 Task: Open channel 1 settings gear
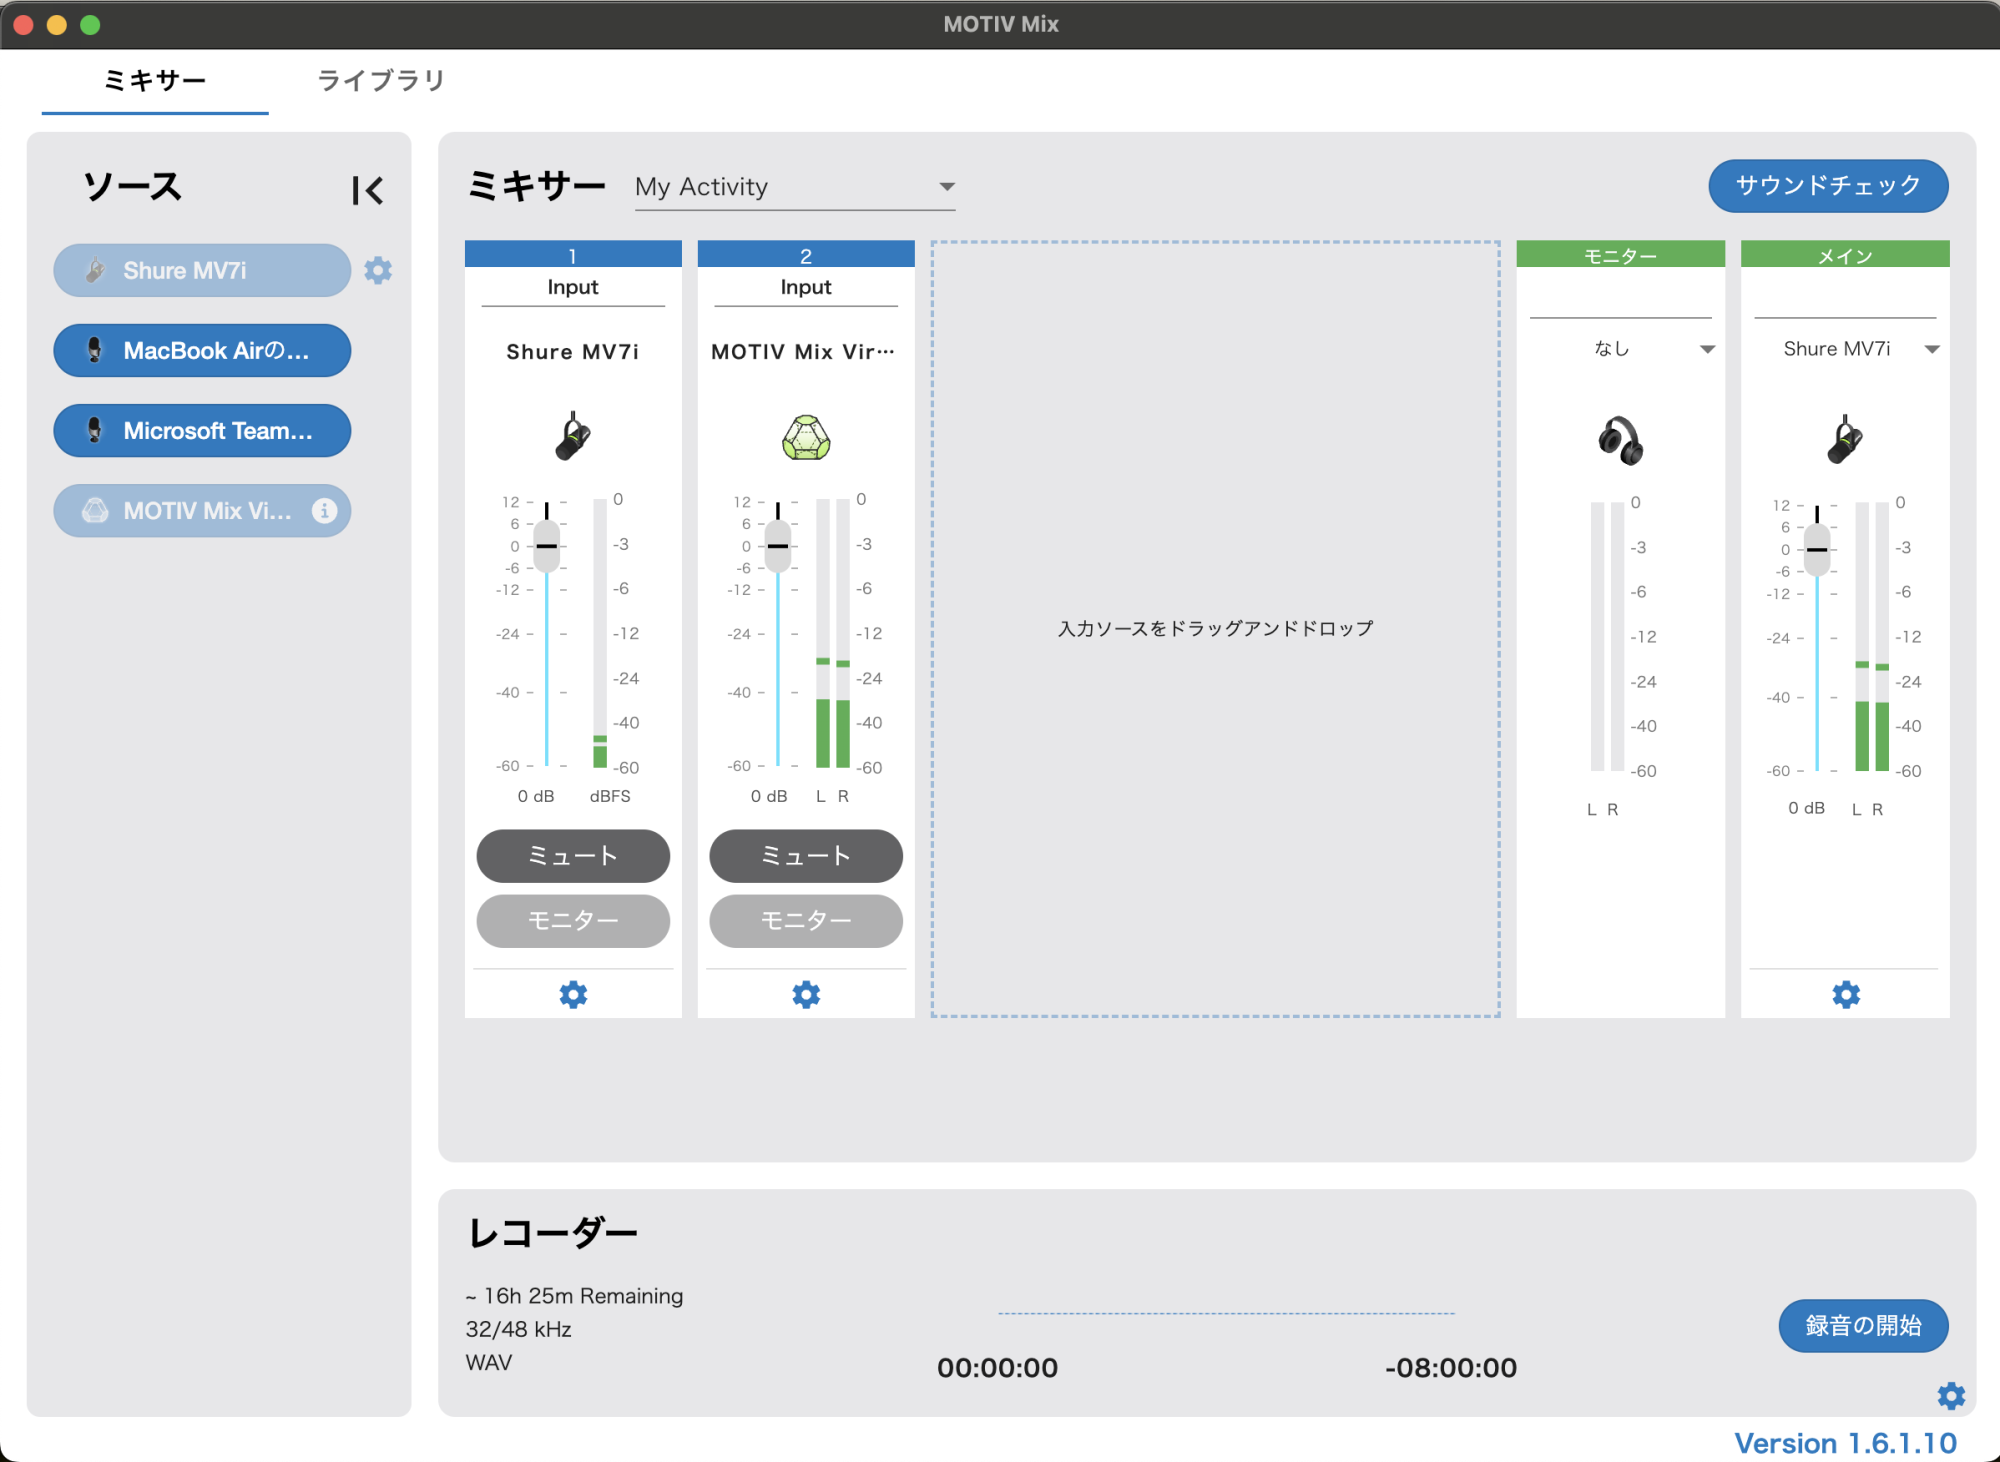tap(573, 994)
